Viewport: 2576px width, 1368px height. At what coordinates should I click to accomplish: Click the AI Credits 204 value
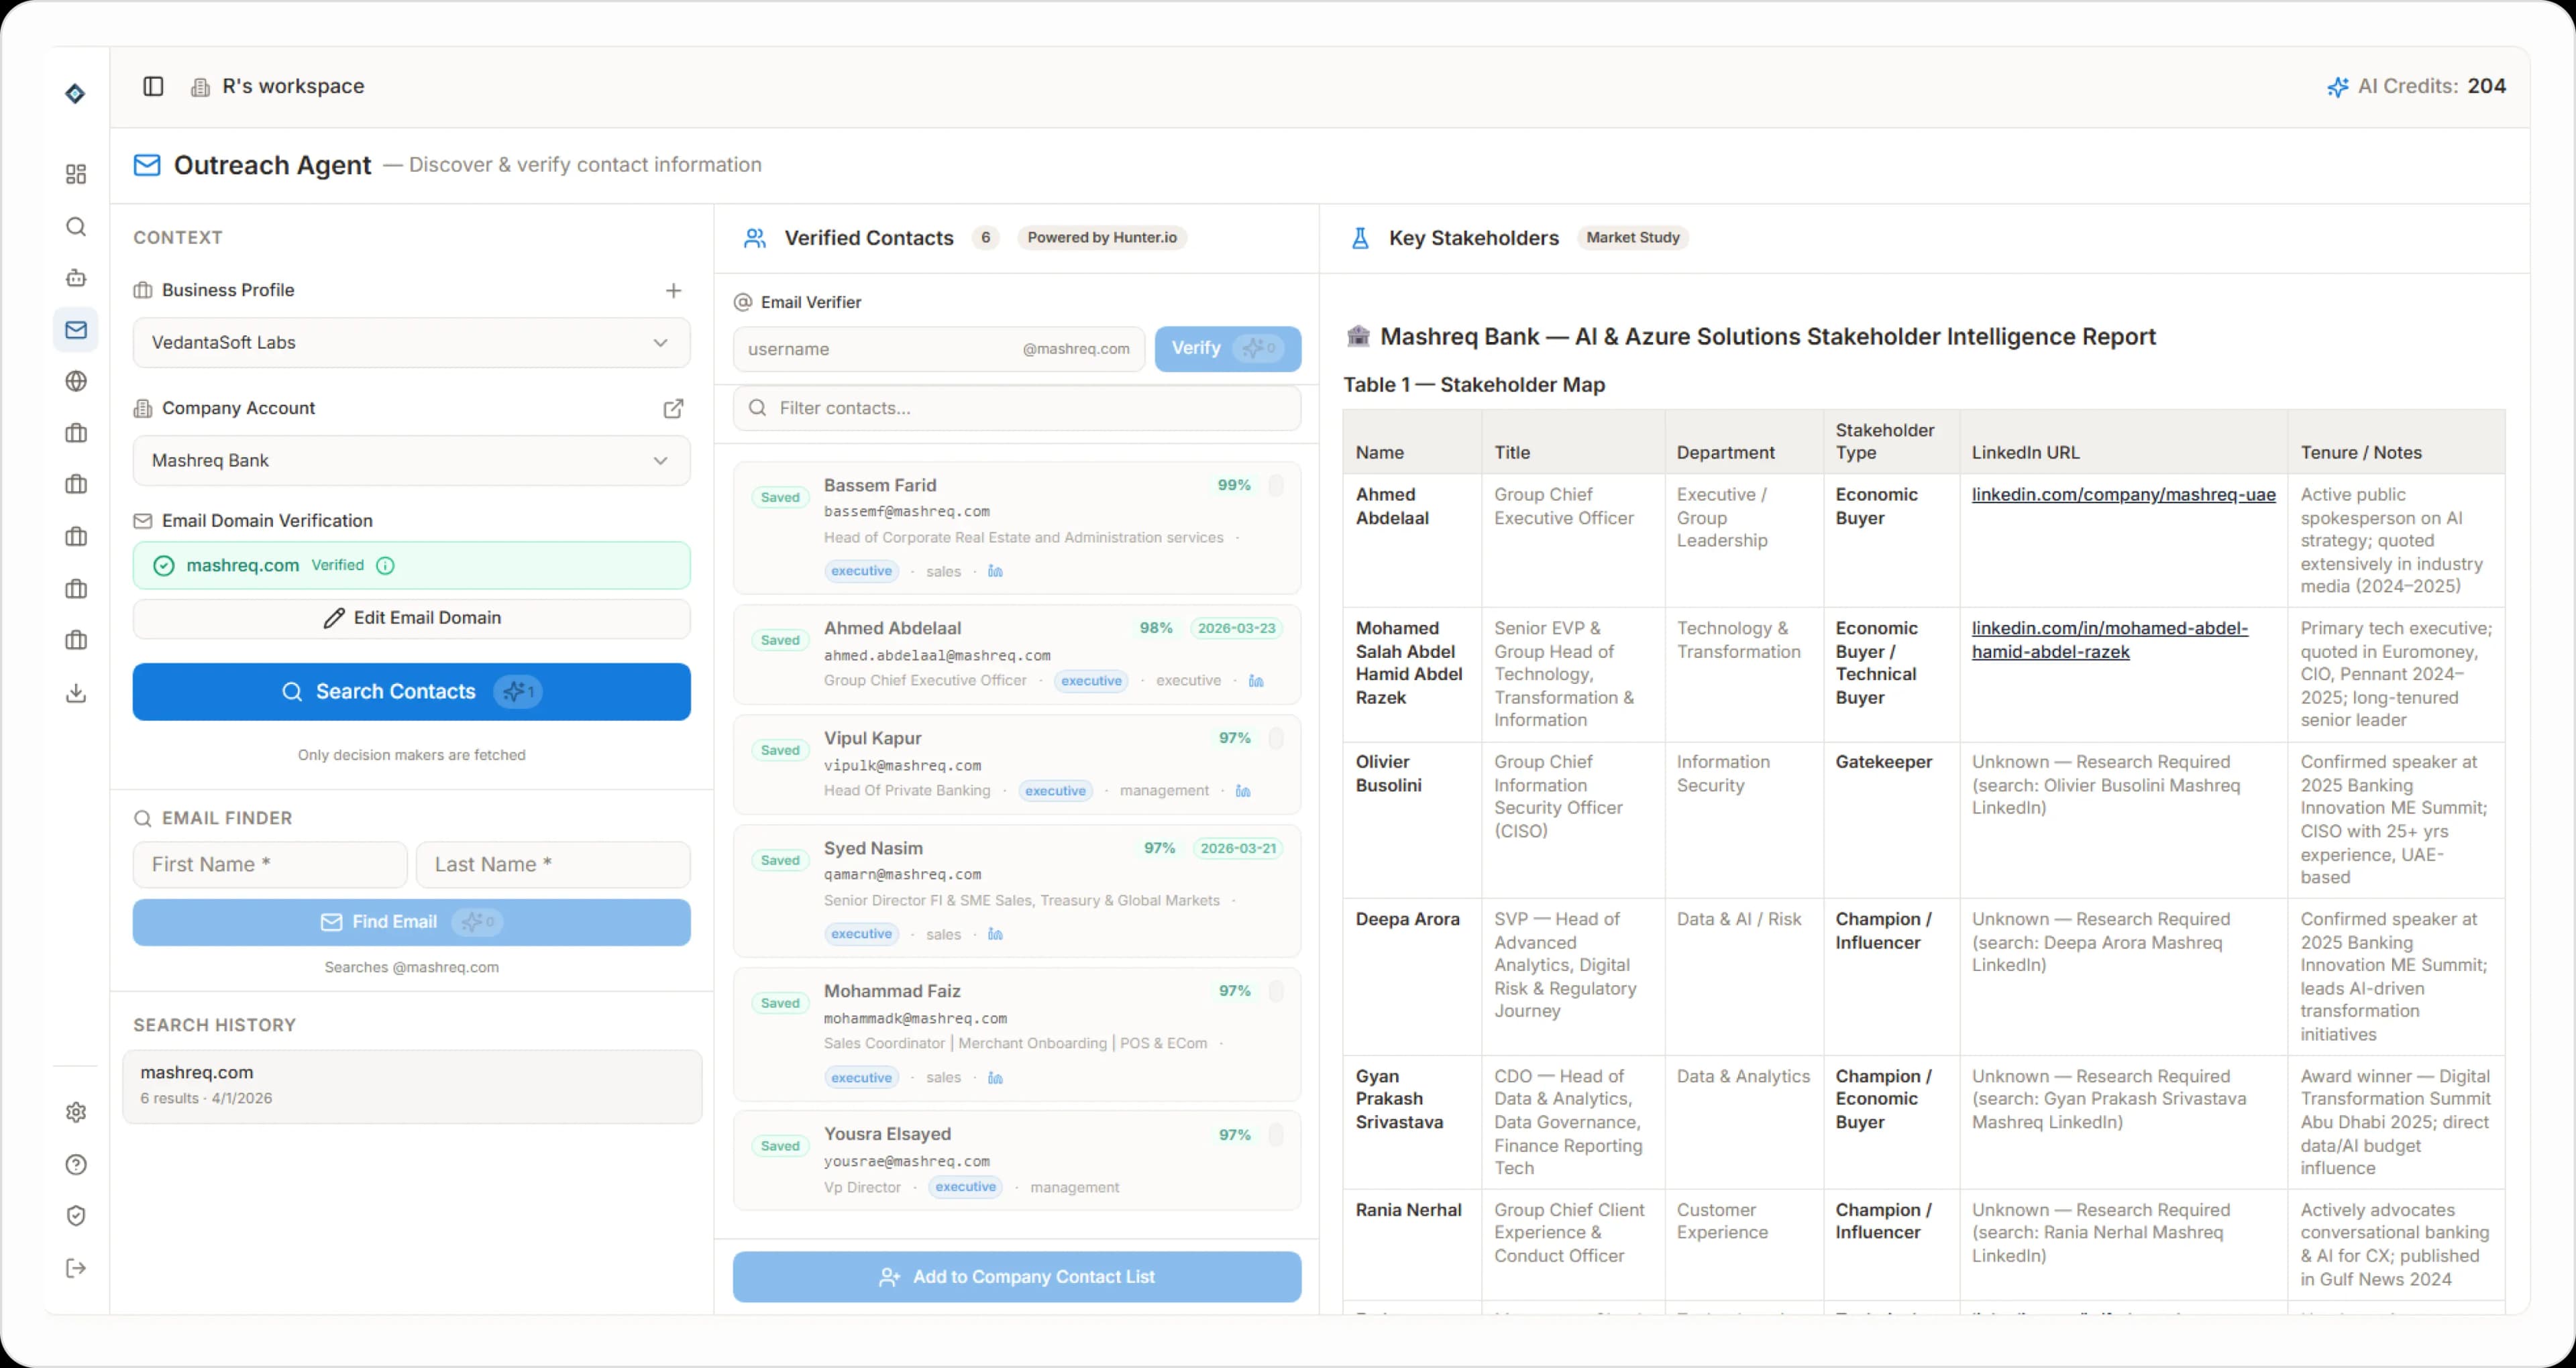[x=2486, y=86]
